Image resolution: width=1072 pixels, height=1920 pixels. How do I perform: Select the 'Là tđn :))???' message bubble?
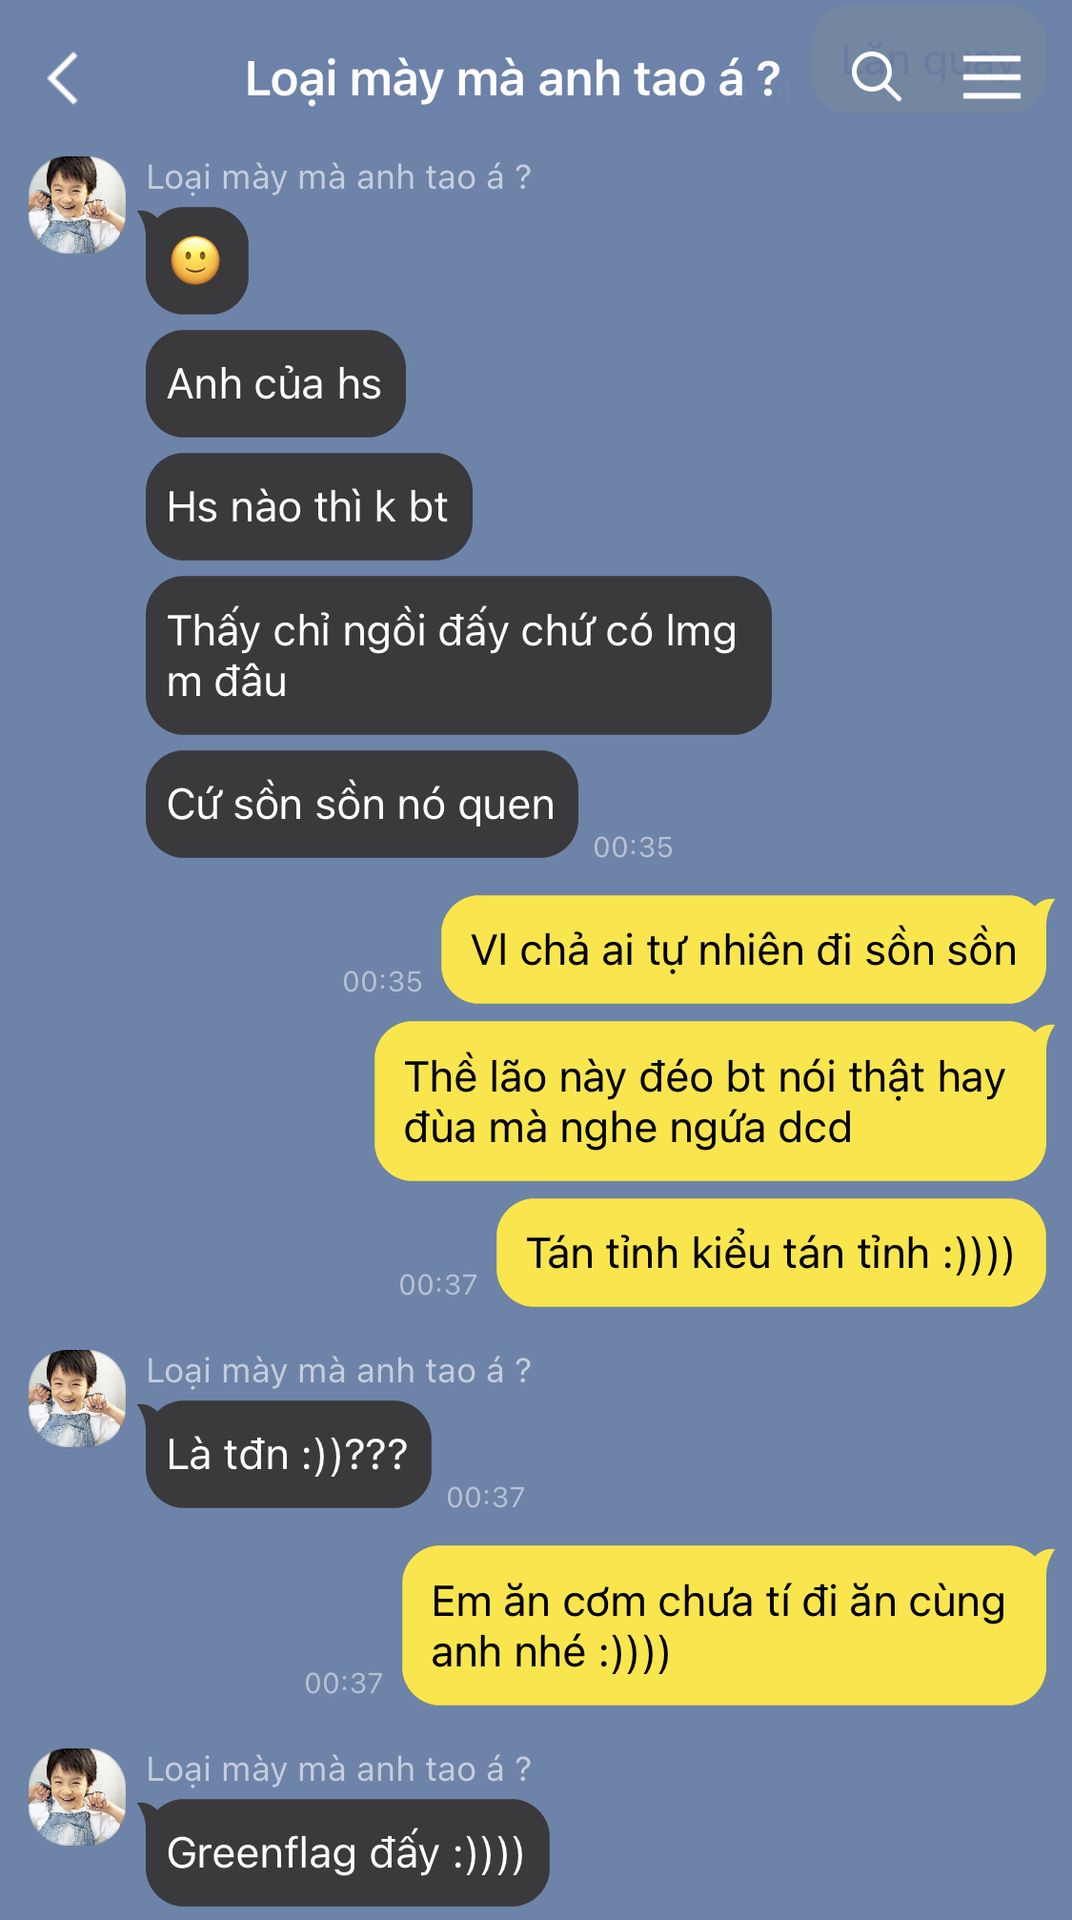point(288,1454)
